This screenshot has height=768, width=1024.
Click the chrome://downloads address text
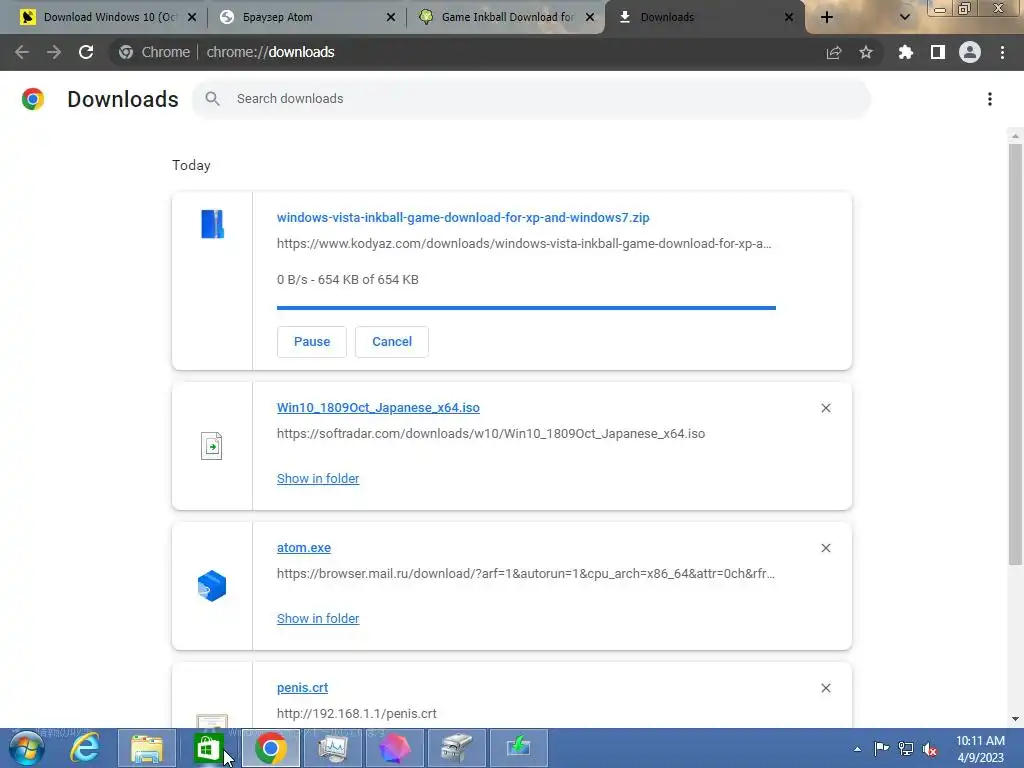pyautogui.click(x=270, y=52)
